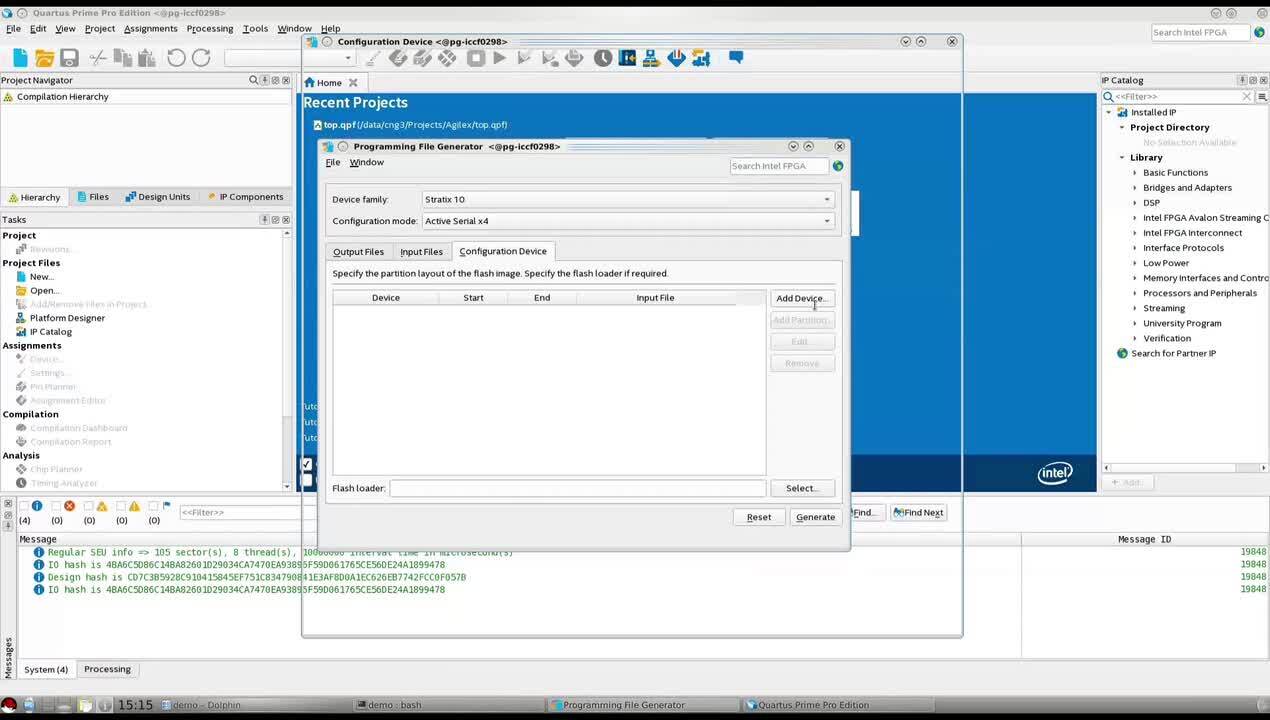1270x720 pixels.
Task: Click the Programmer icon in toolbar
Action: point(676,58)
